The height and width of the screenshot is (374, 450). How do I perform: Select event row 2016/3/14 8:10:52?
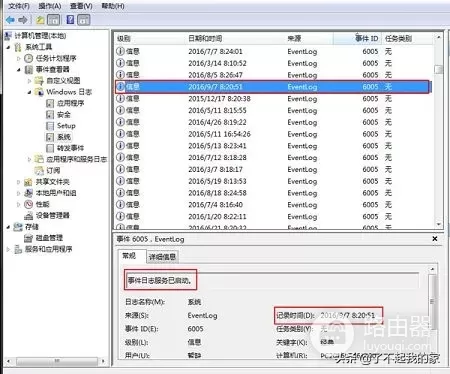pyautogui.click(x=273, y=63)
